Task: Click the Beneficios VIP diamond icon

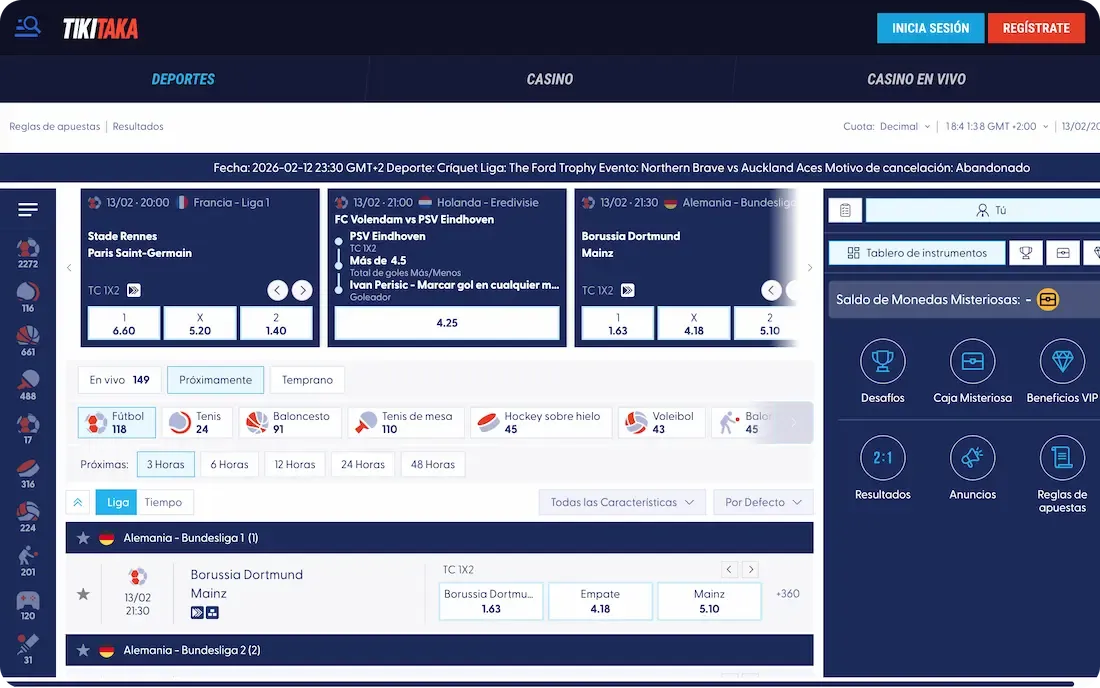Action: [x=1062, y=362]
